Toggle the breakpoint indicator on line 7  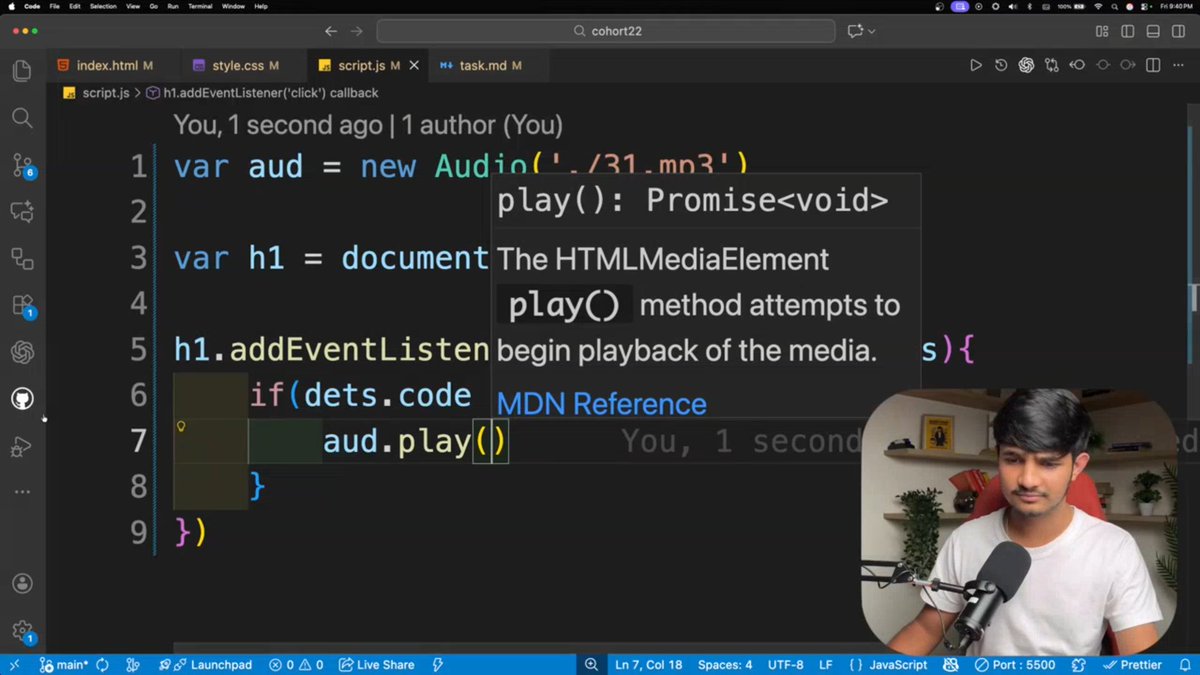tap(181, 427)
